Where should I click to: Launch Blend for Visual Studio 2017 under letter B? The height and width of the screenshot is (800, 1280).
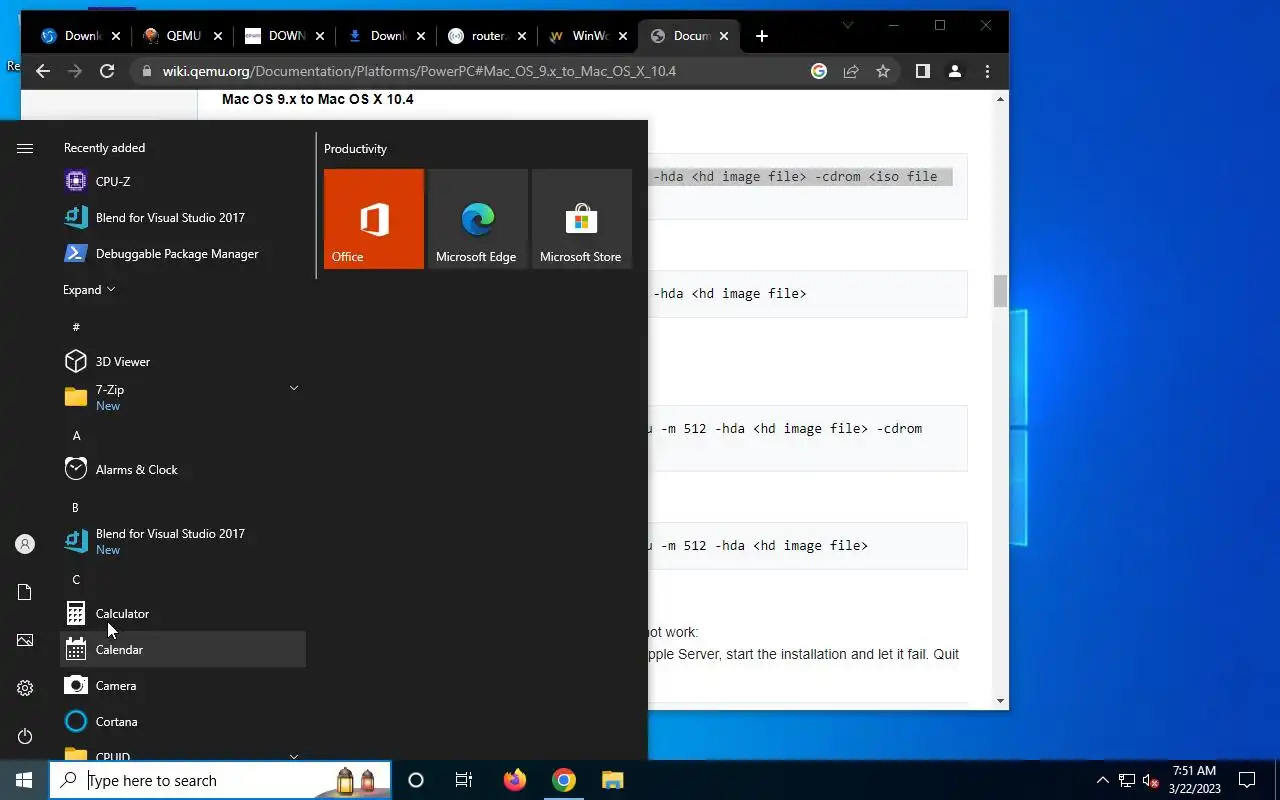click(183, 541)
